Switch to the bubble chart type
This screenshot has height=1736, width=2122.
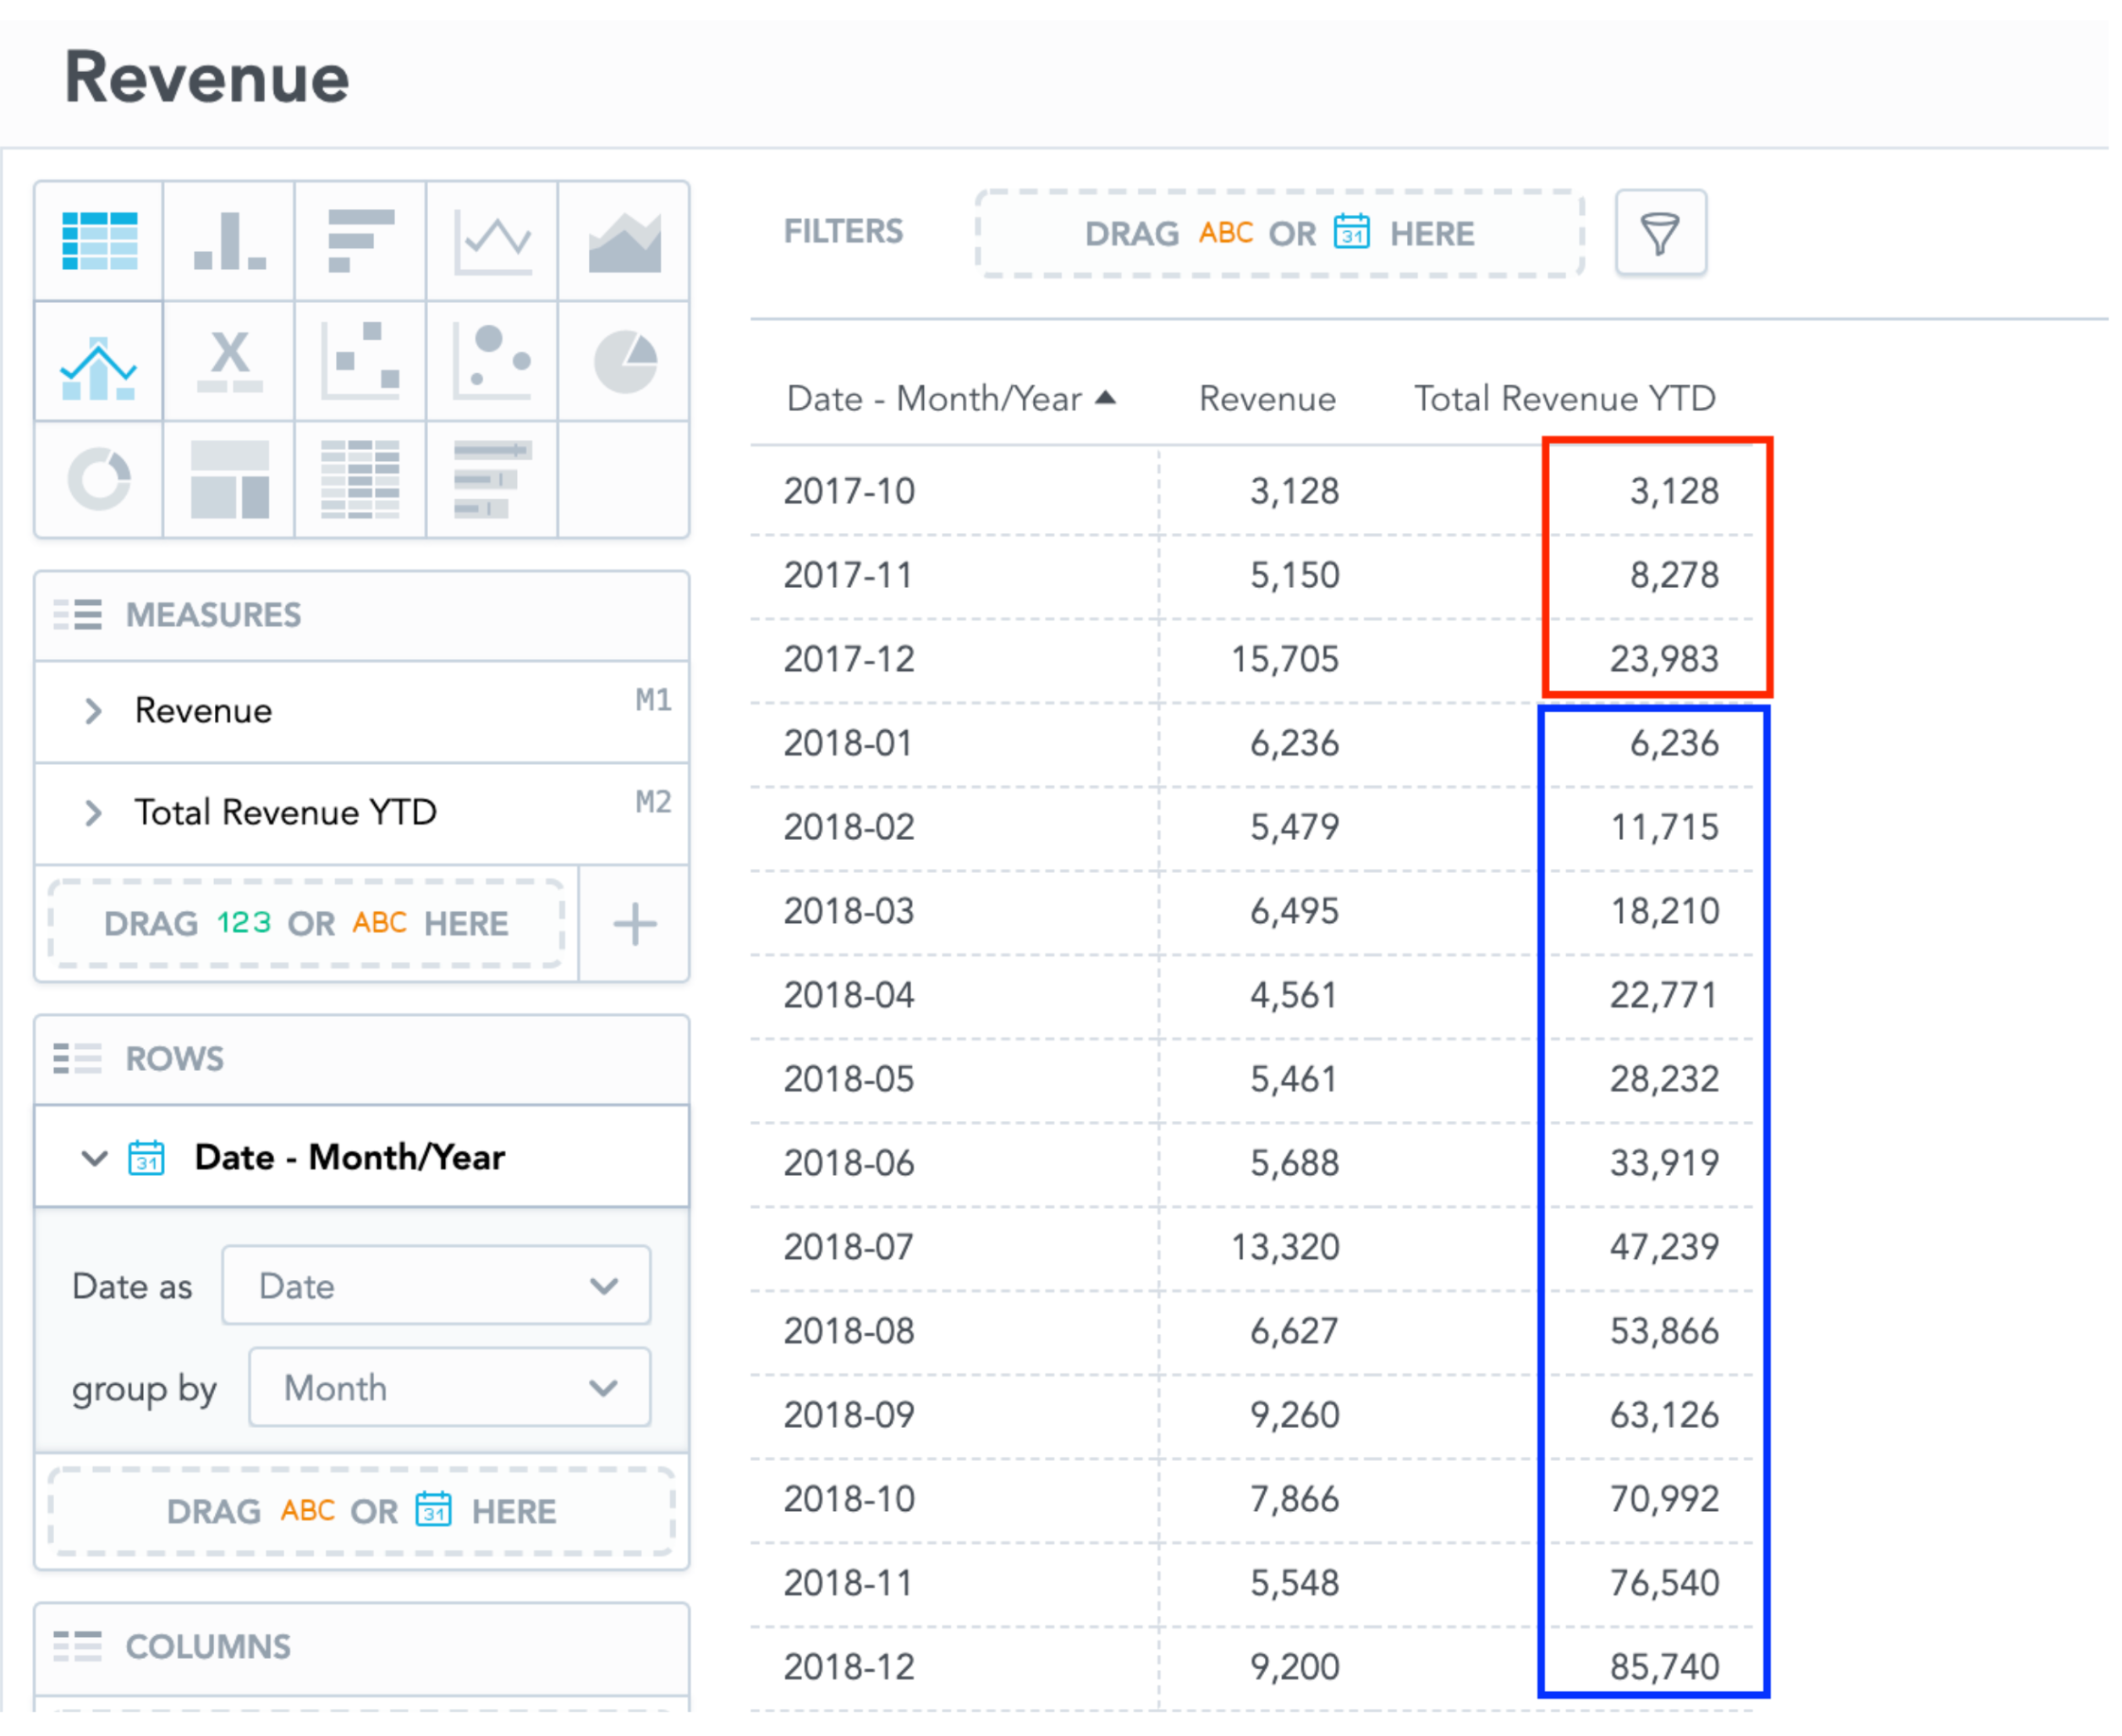point(493,362)
